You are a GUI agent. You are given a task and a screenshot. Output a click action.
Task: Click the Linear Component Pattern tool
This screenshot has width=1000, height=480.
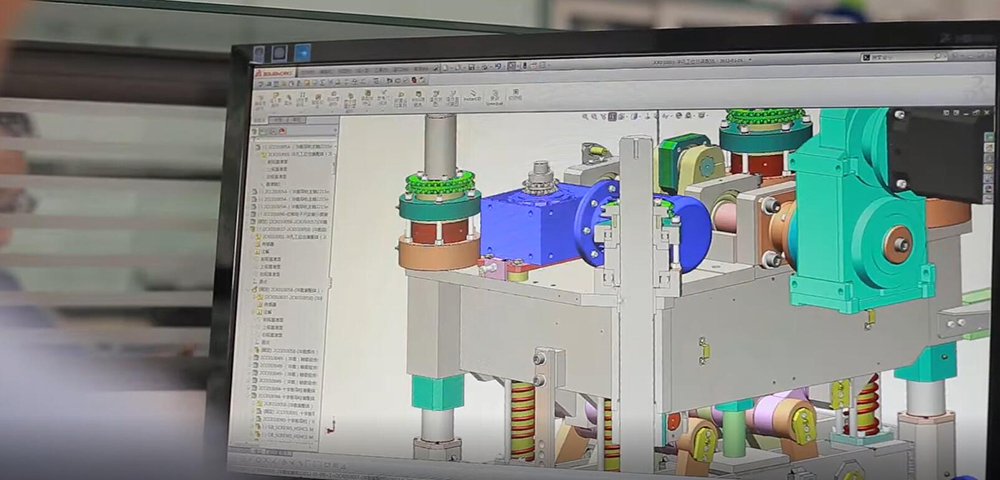[302, 99]
